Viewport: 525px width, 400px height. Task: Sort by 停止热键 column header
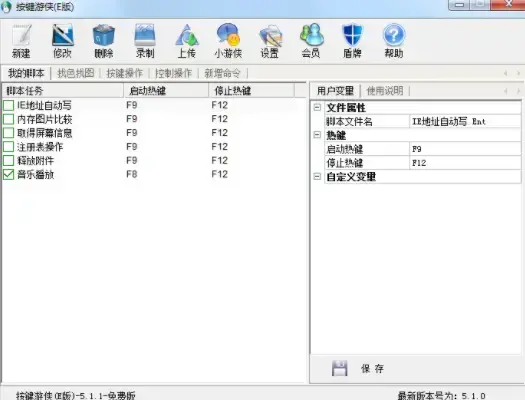point(251,91)
